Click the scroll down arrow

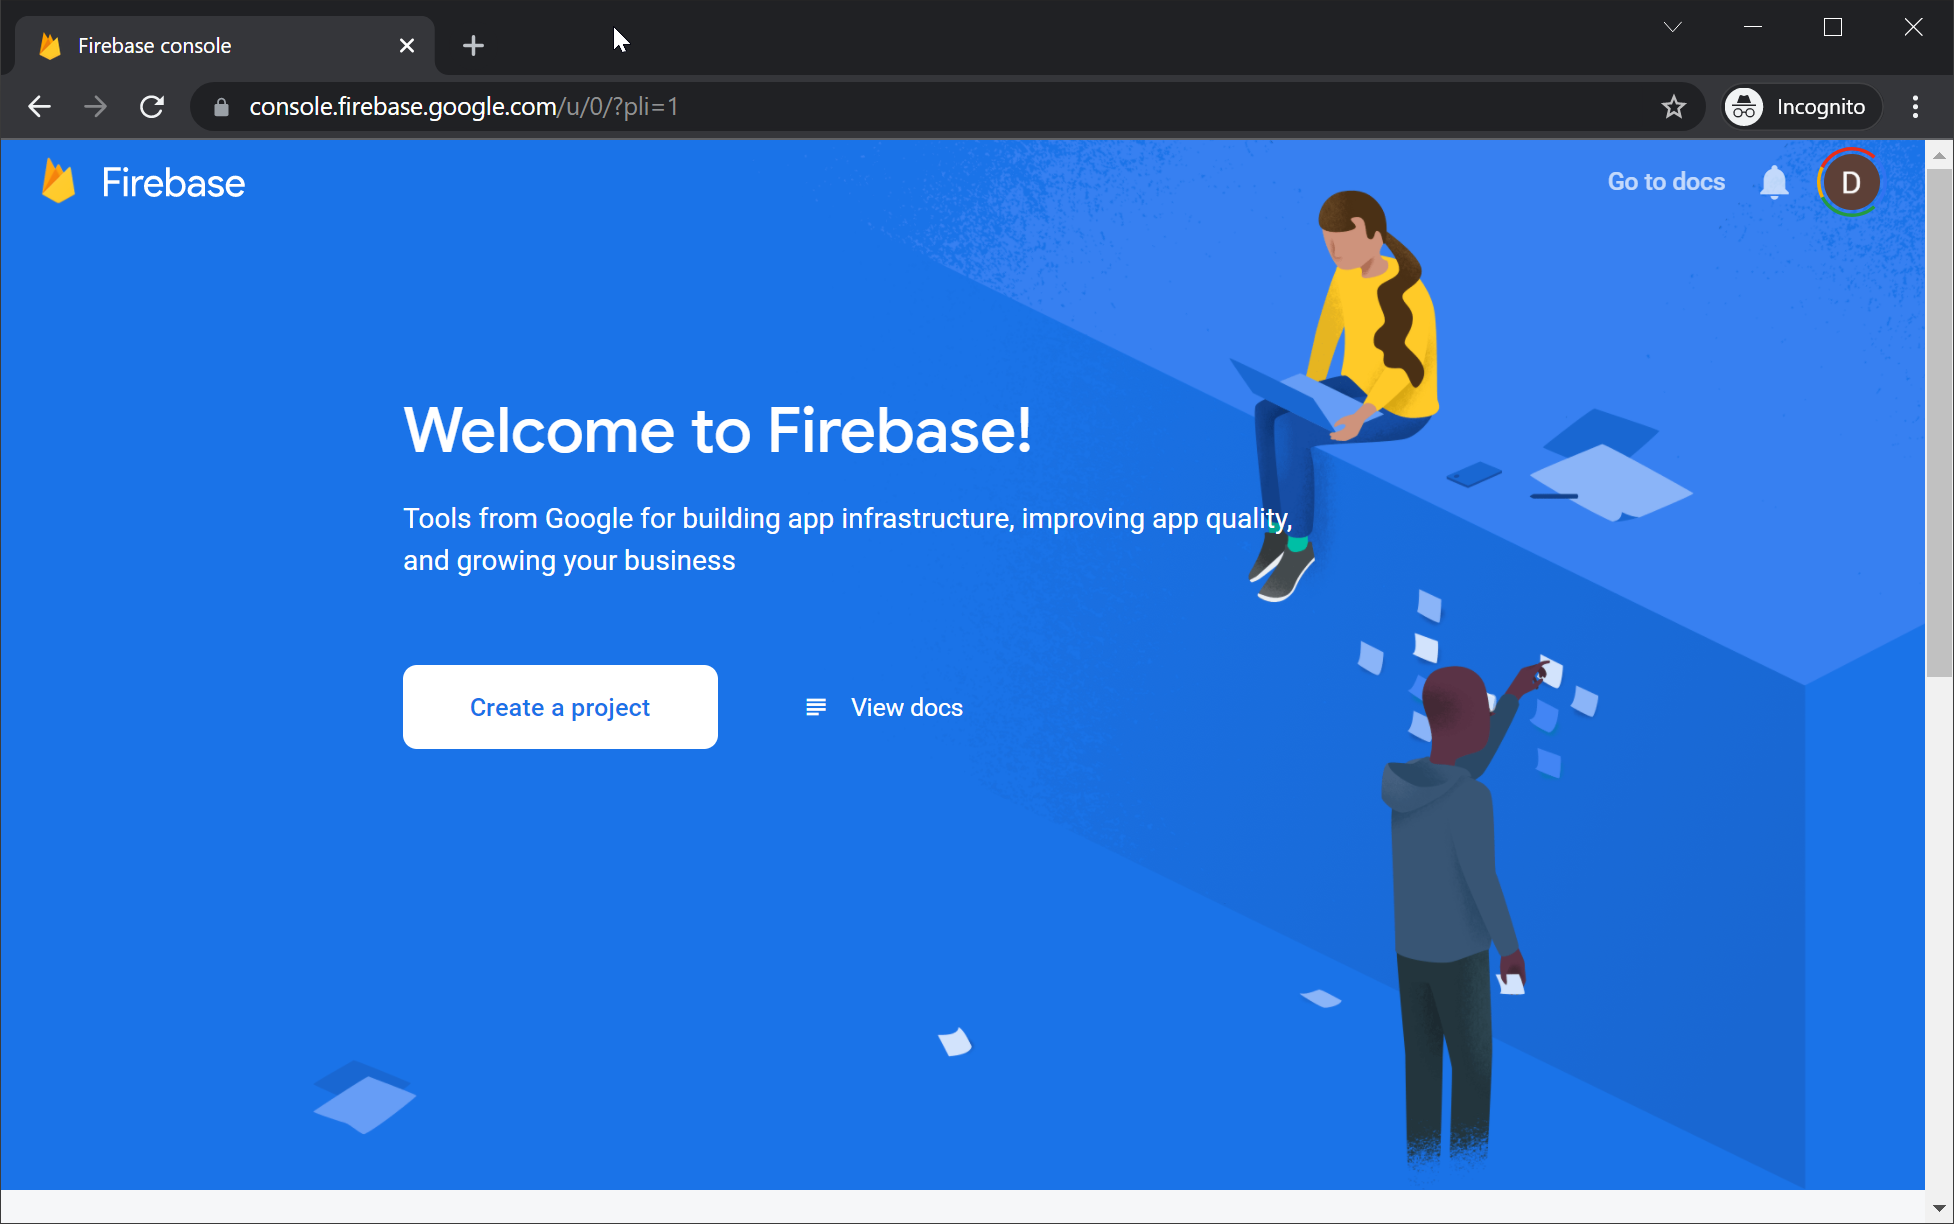click(x=1939, y=1208)
